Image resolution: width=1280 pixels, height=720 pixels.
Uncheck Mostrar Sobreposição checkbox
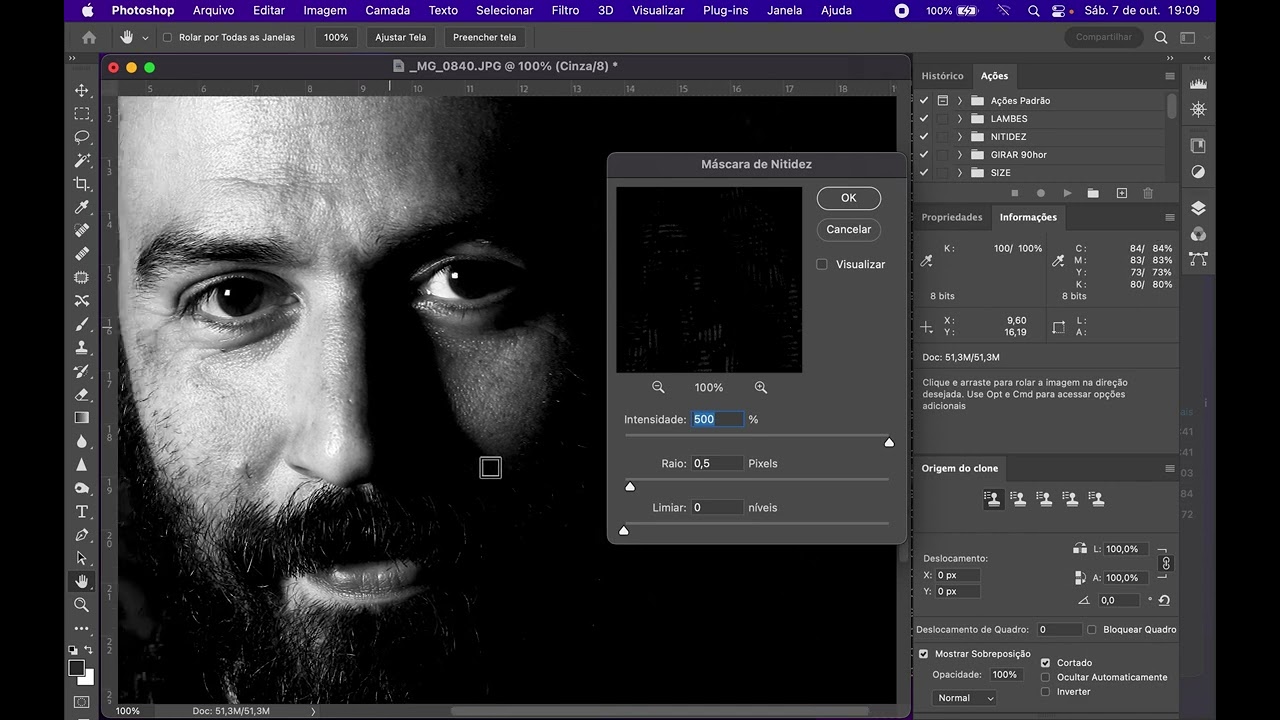click(923, 654)
